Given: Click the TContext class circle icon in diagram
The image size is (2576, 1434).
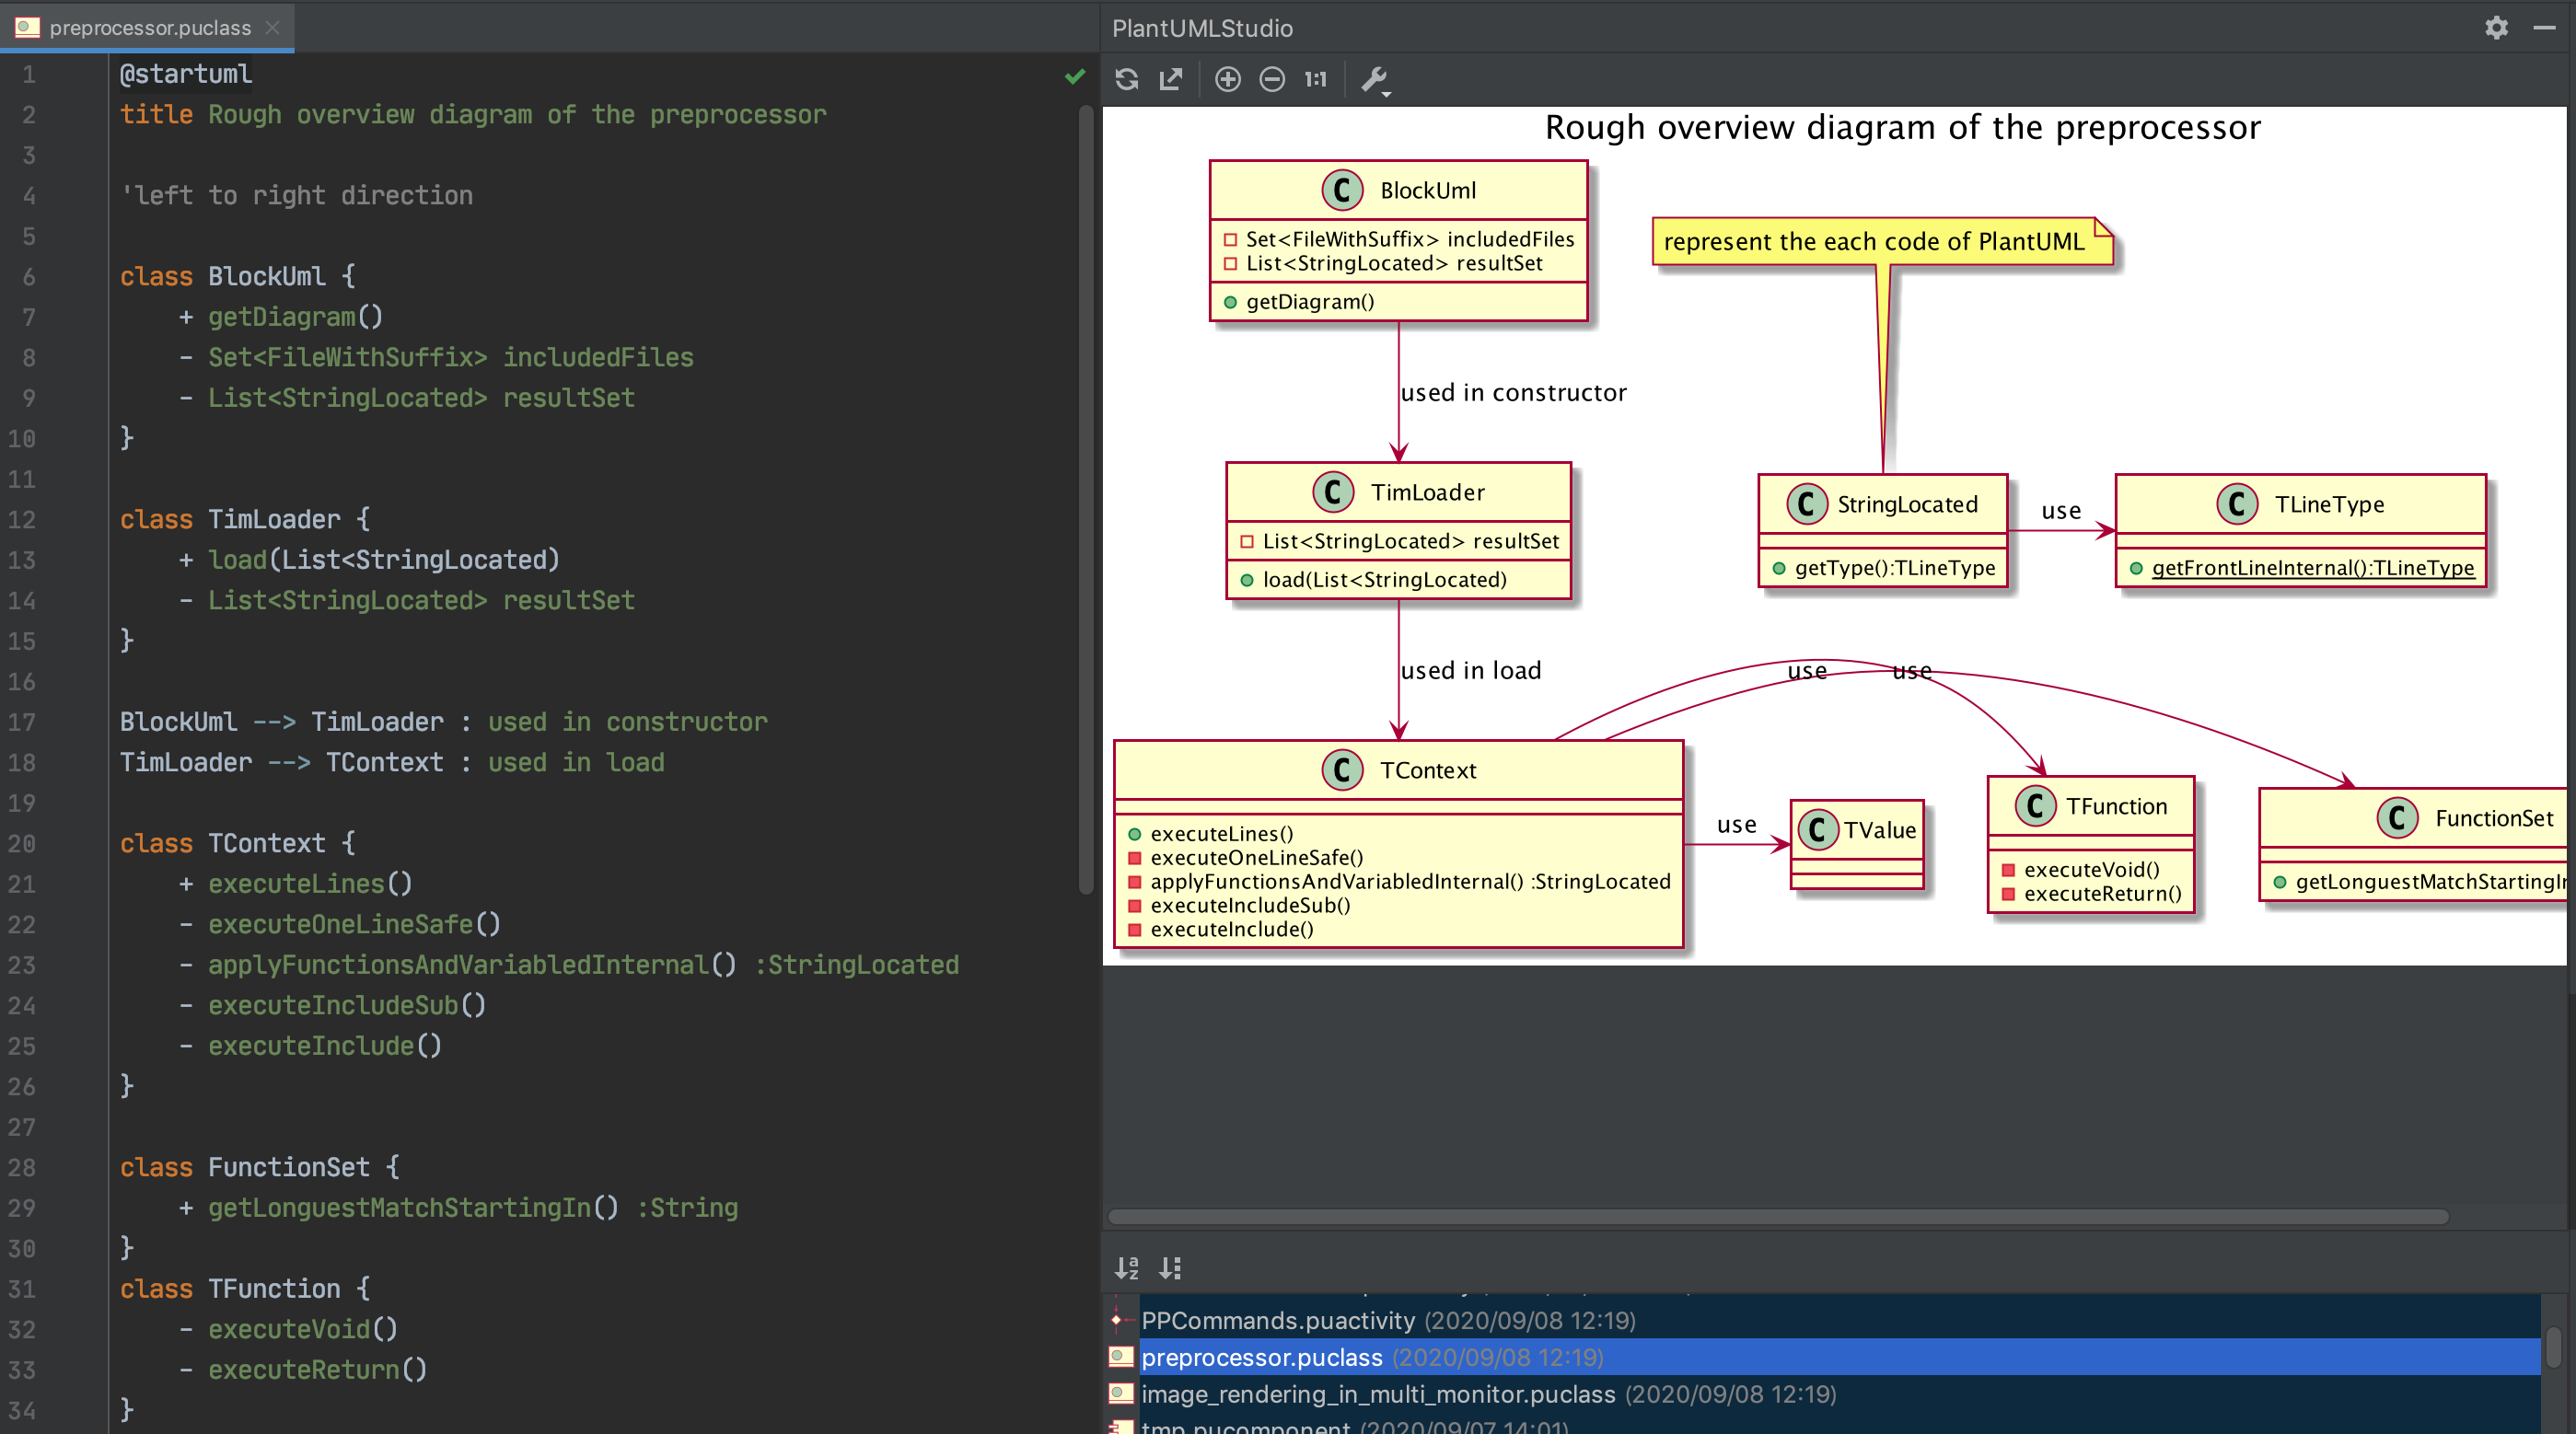Looking at the screenshot, I should pos(1342,770).
